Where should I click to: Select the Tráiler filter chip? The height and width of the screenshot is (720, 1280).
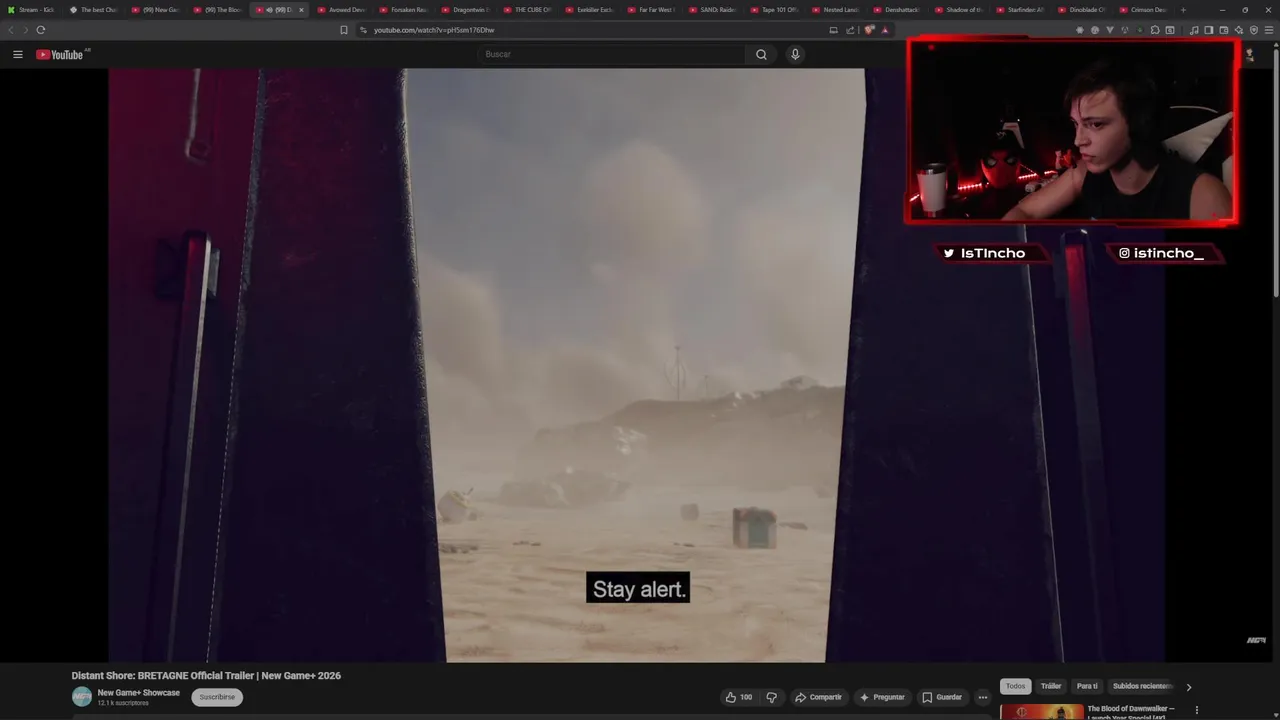(x=1051, y=686)
